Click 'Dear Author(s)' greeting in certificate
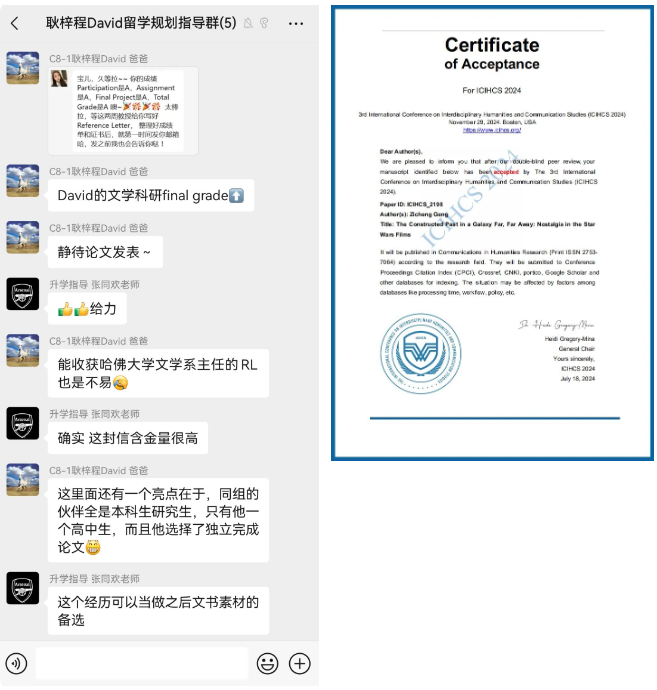Image resolution: width=657 pixels, height=690 pixels. click(401, 152)
